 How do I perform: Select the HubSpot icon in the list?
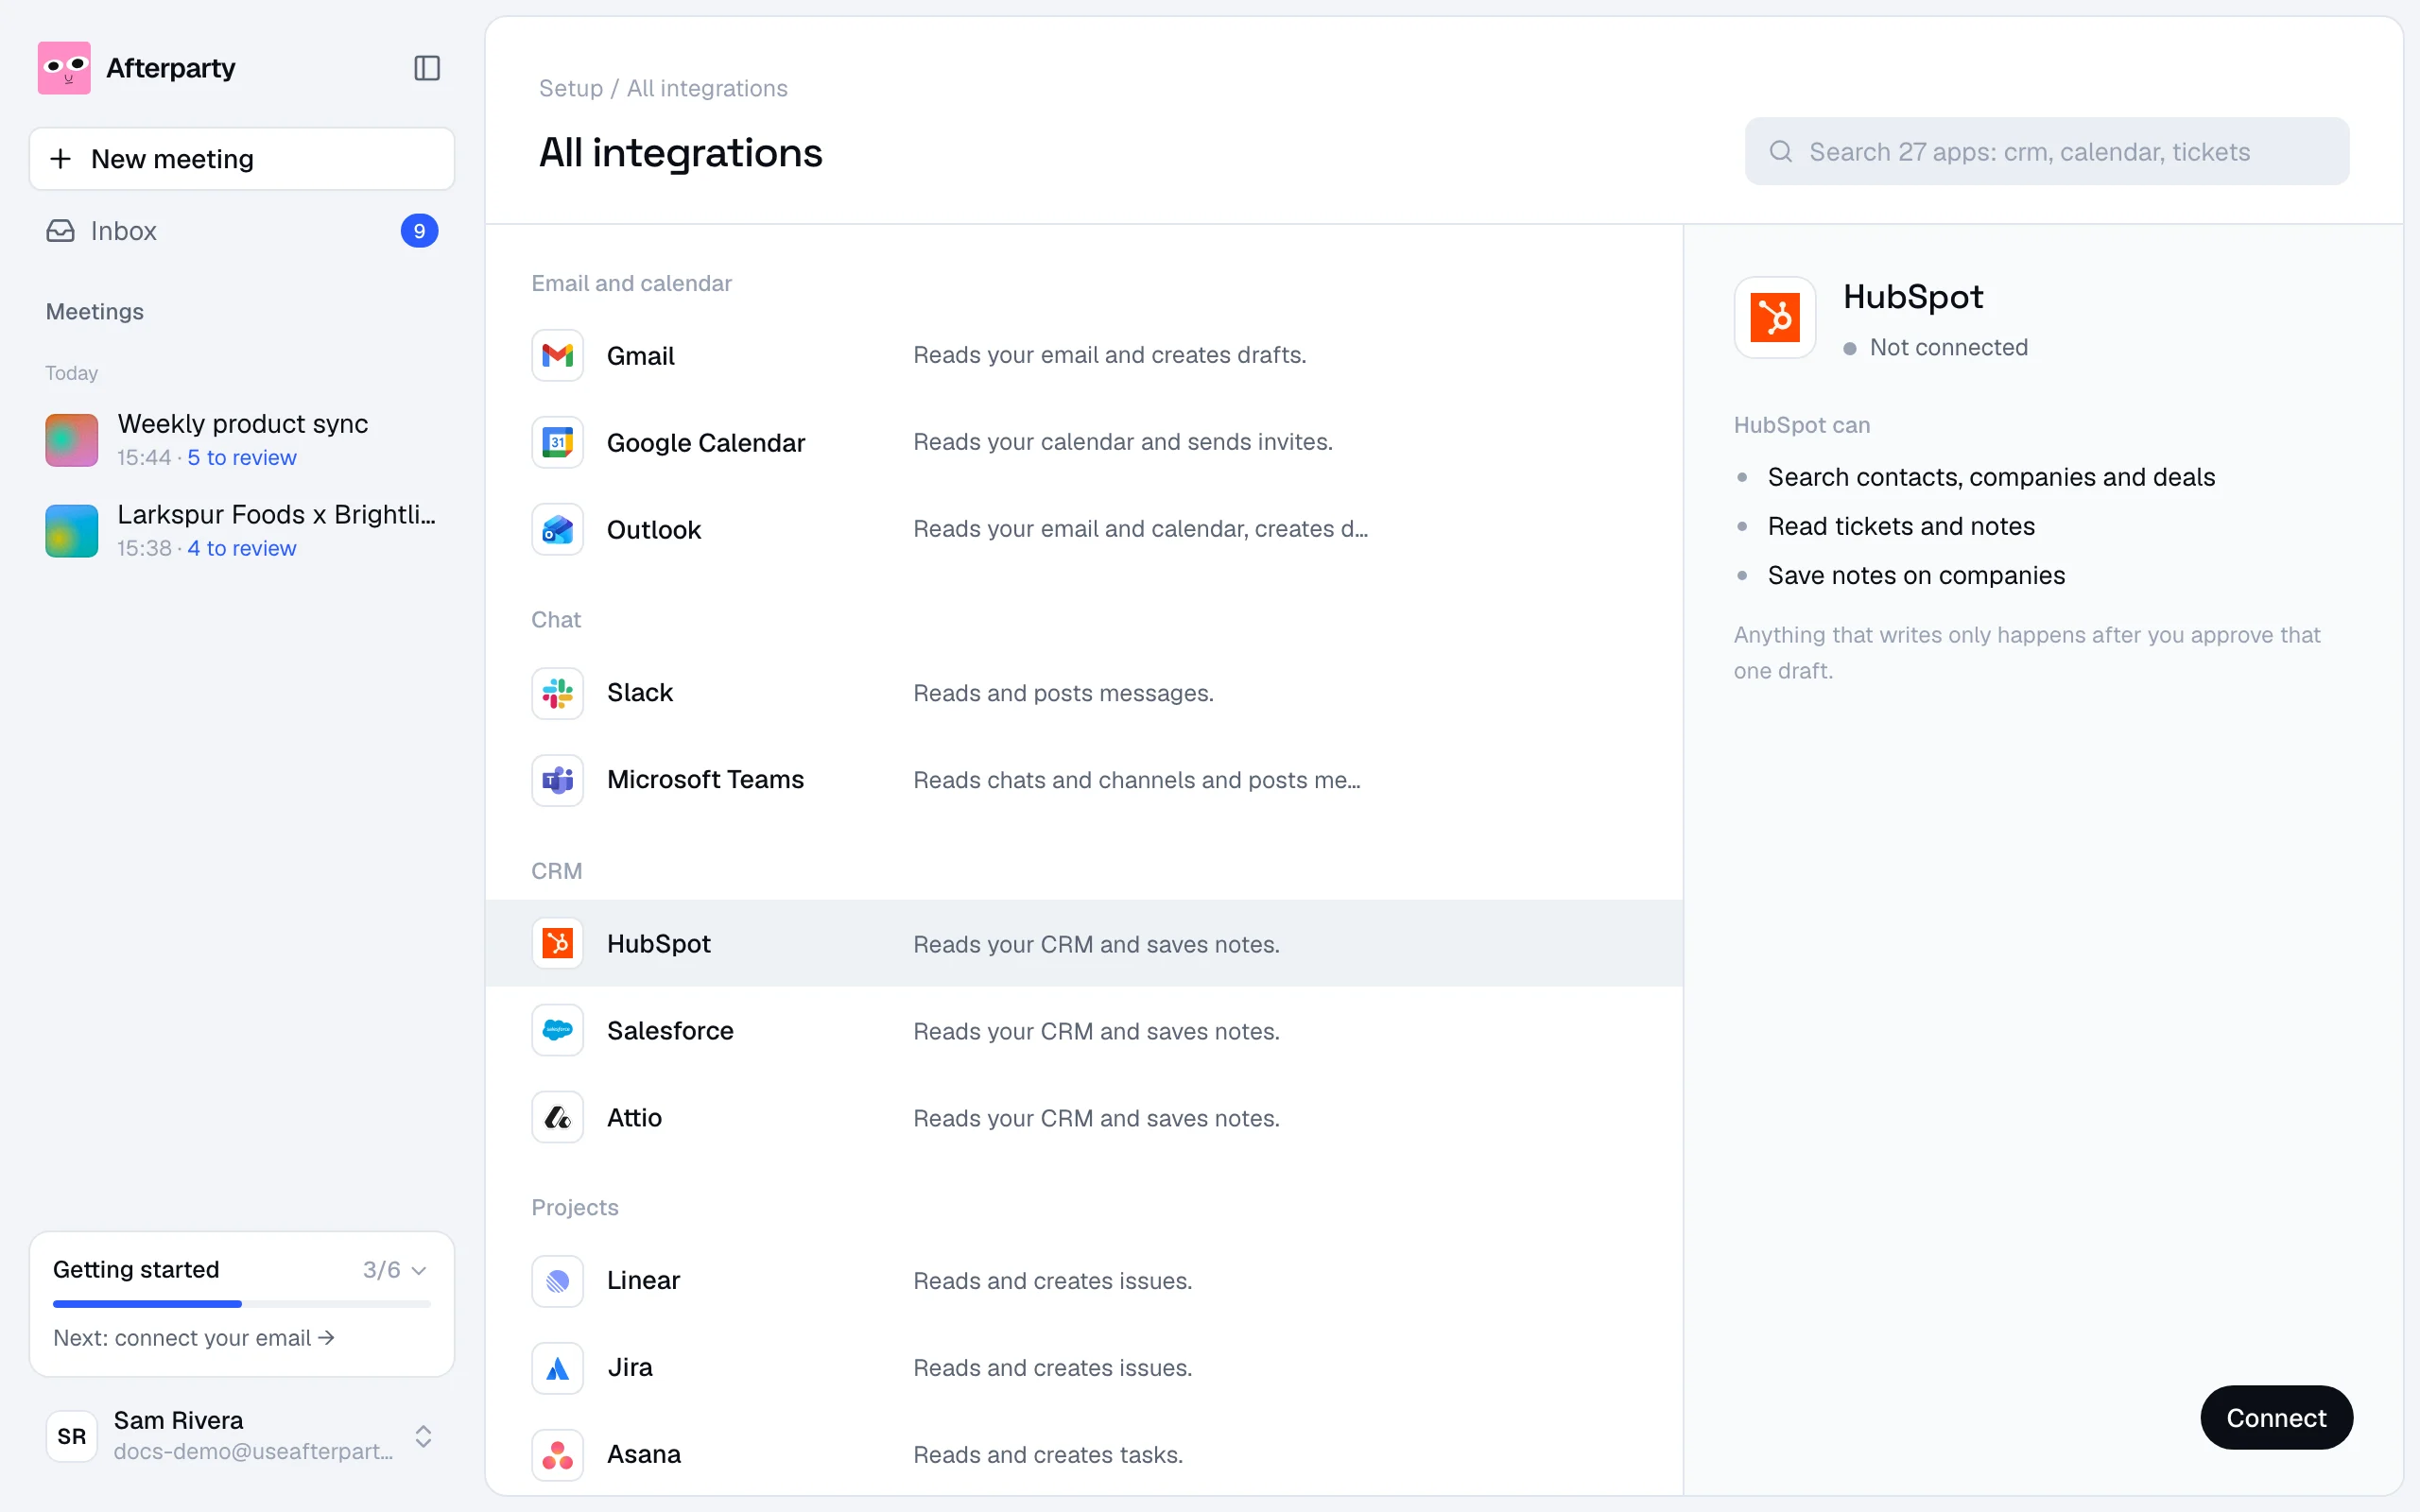(557, 943)
